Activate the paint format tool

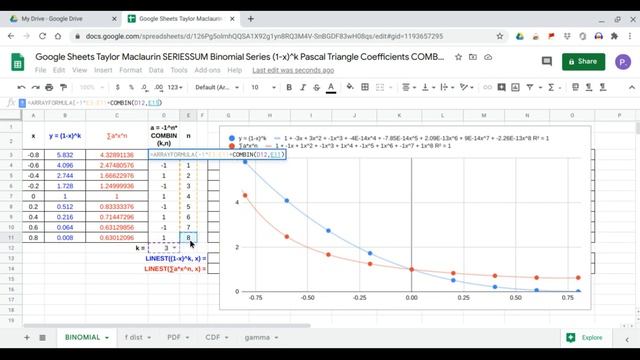pyautogui.click(x=63, y=87)
